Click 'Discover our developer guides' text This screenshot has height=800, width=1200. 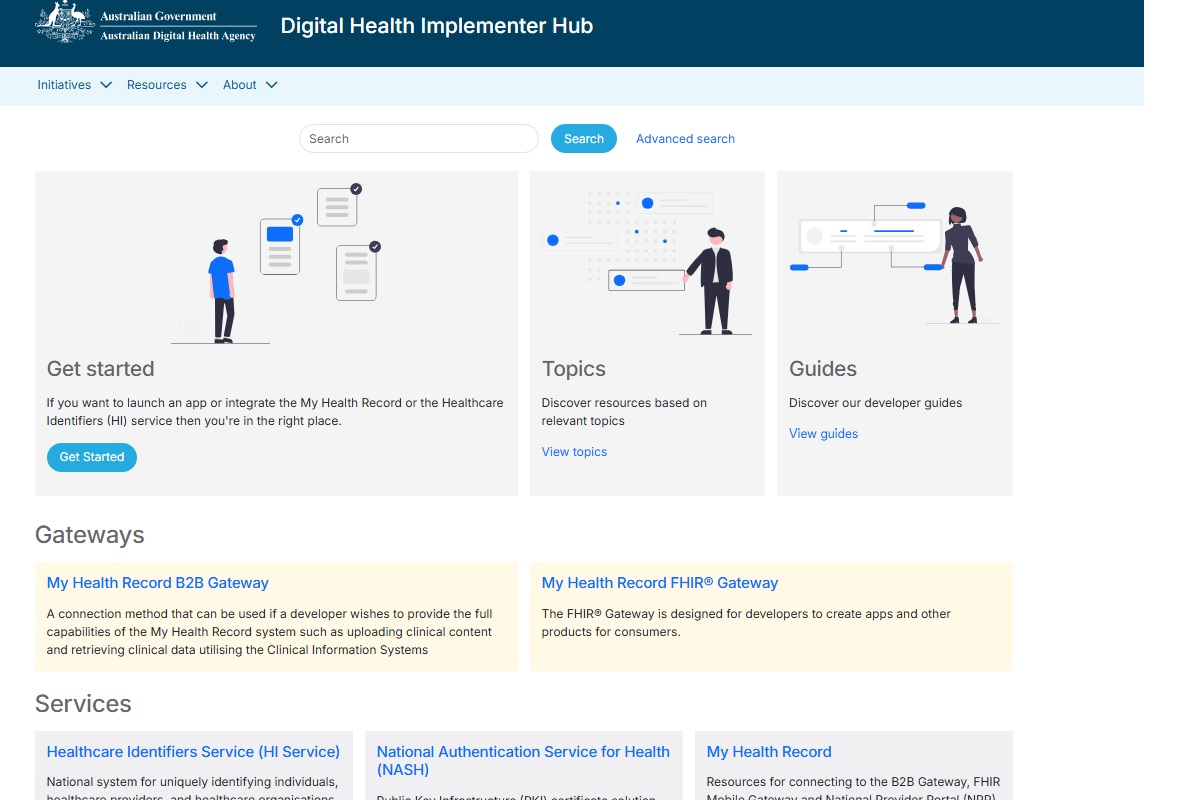pos(876,403)
